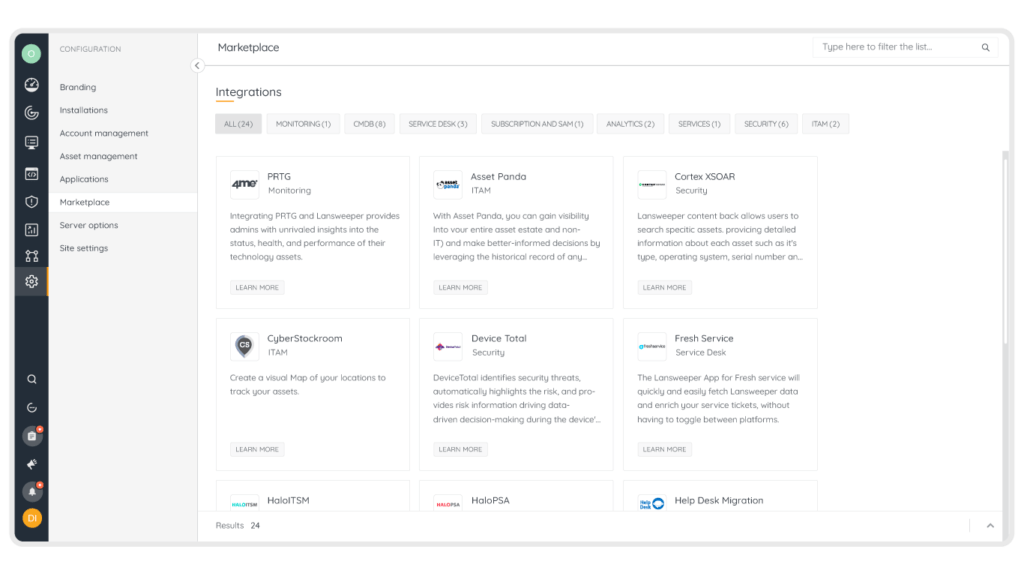Click the announcements megaphone icon
The image size is (1024, 576).
point(31,464)
